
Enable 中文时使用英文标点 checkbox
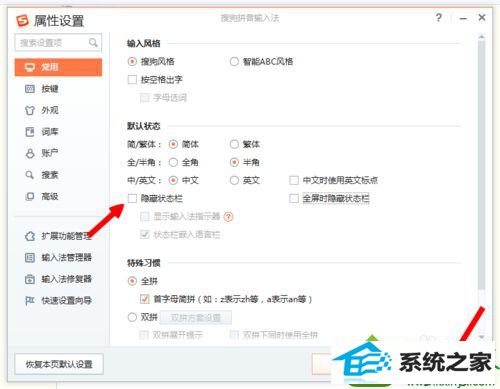coord(294,180)
